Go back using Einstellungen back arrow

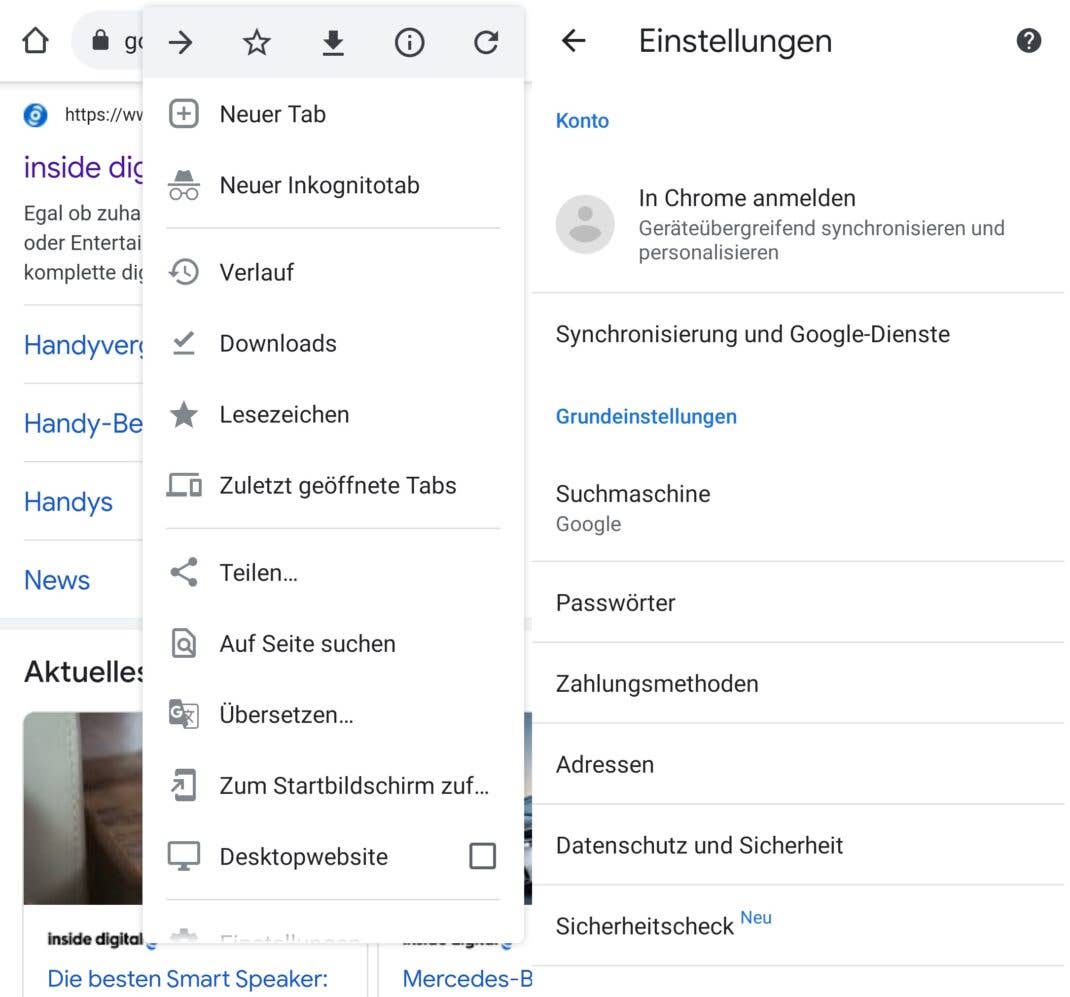pos(574,41)
